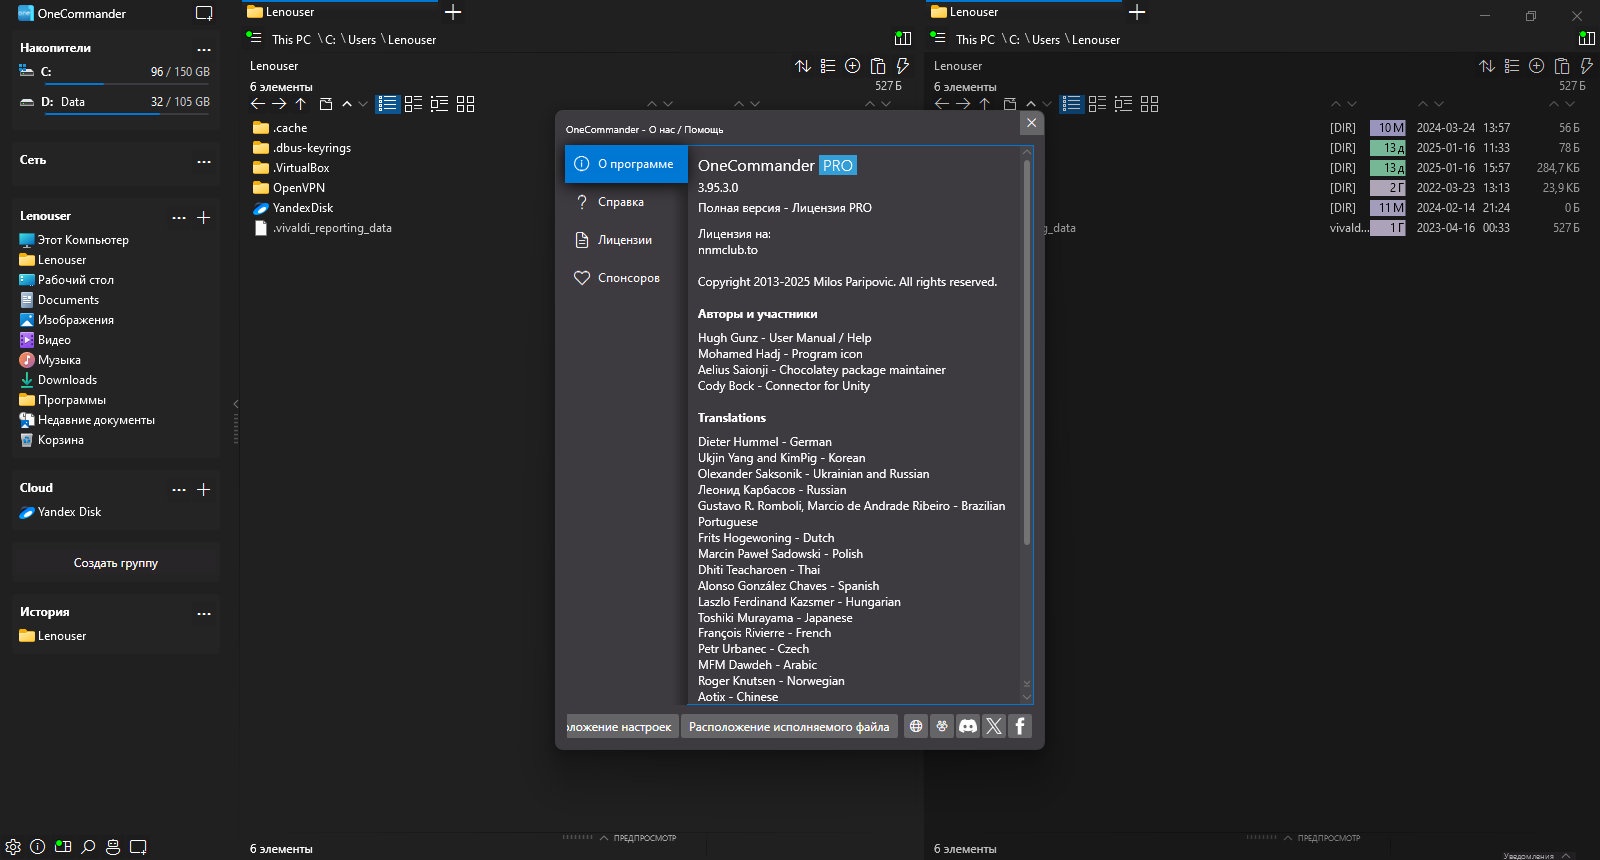
Task: Go up one folder in left pane
Action: click(x=300, y=104)
